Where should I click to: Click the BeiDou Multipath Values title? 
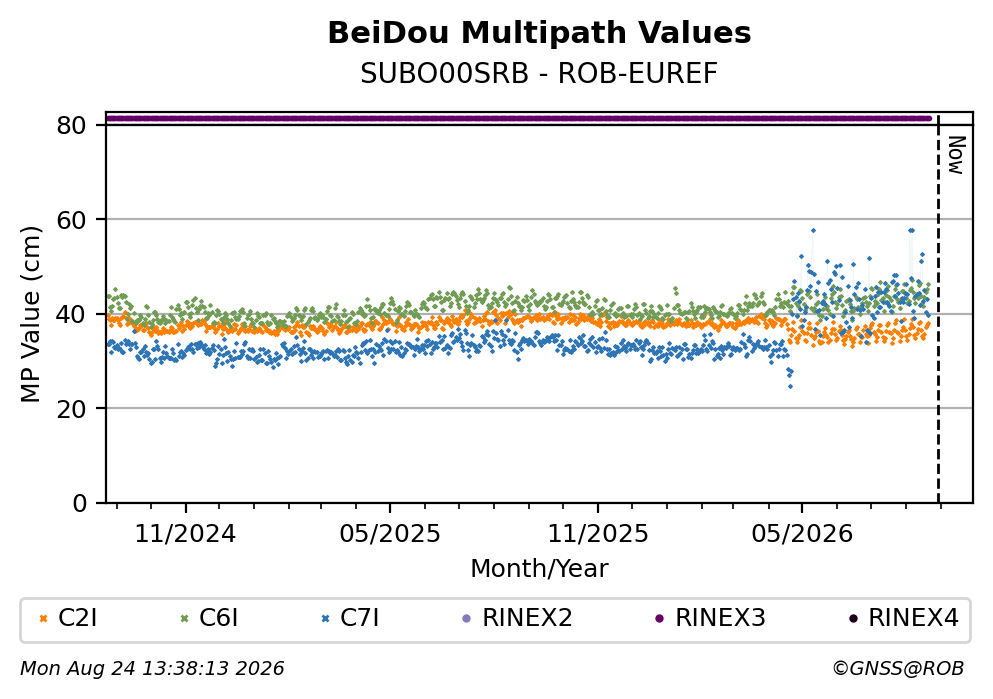point(539,33)
